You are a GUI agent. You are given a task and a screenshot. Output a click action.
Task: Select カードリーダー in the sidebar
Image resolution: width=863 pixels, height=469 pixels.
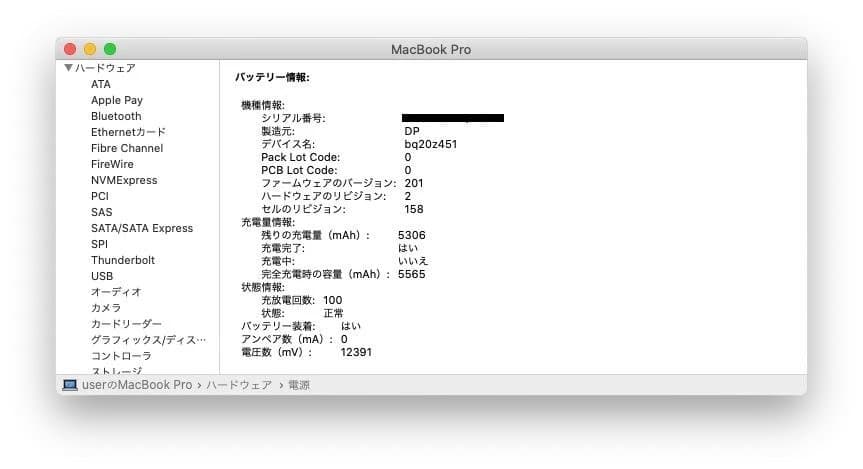click(127, 324)
